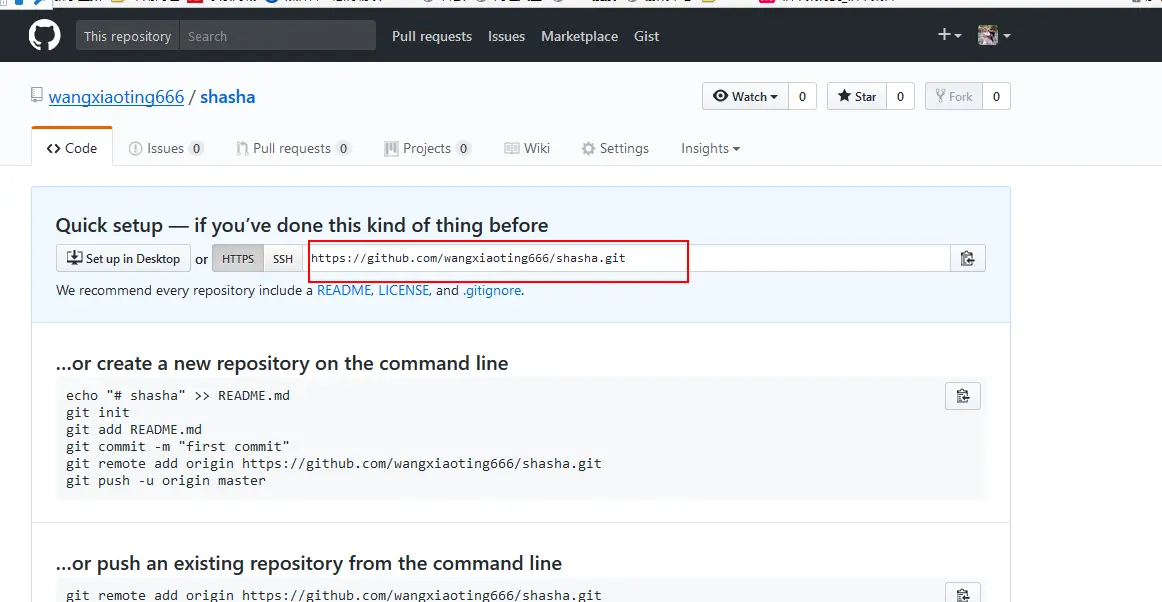The height and width of the screenshot is (602, 1162).
Task: Select the Code tab
Action: coord(72,148)
